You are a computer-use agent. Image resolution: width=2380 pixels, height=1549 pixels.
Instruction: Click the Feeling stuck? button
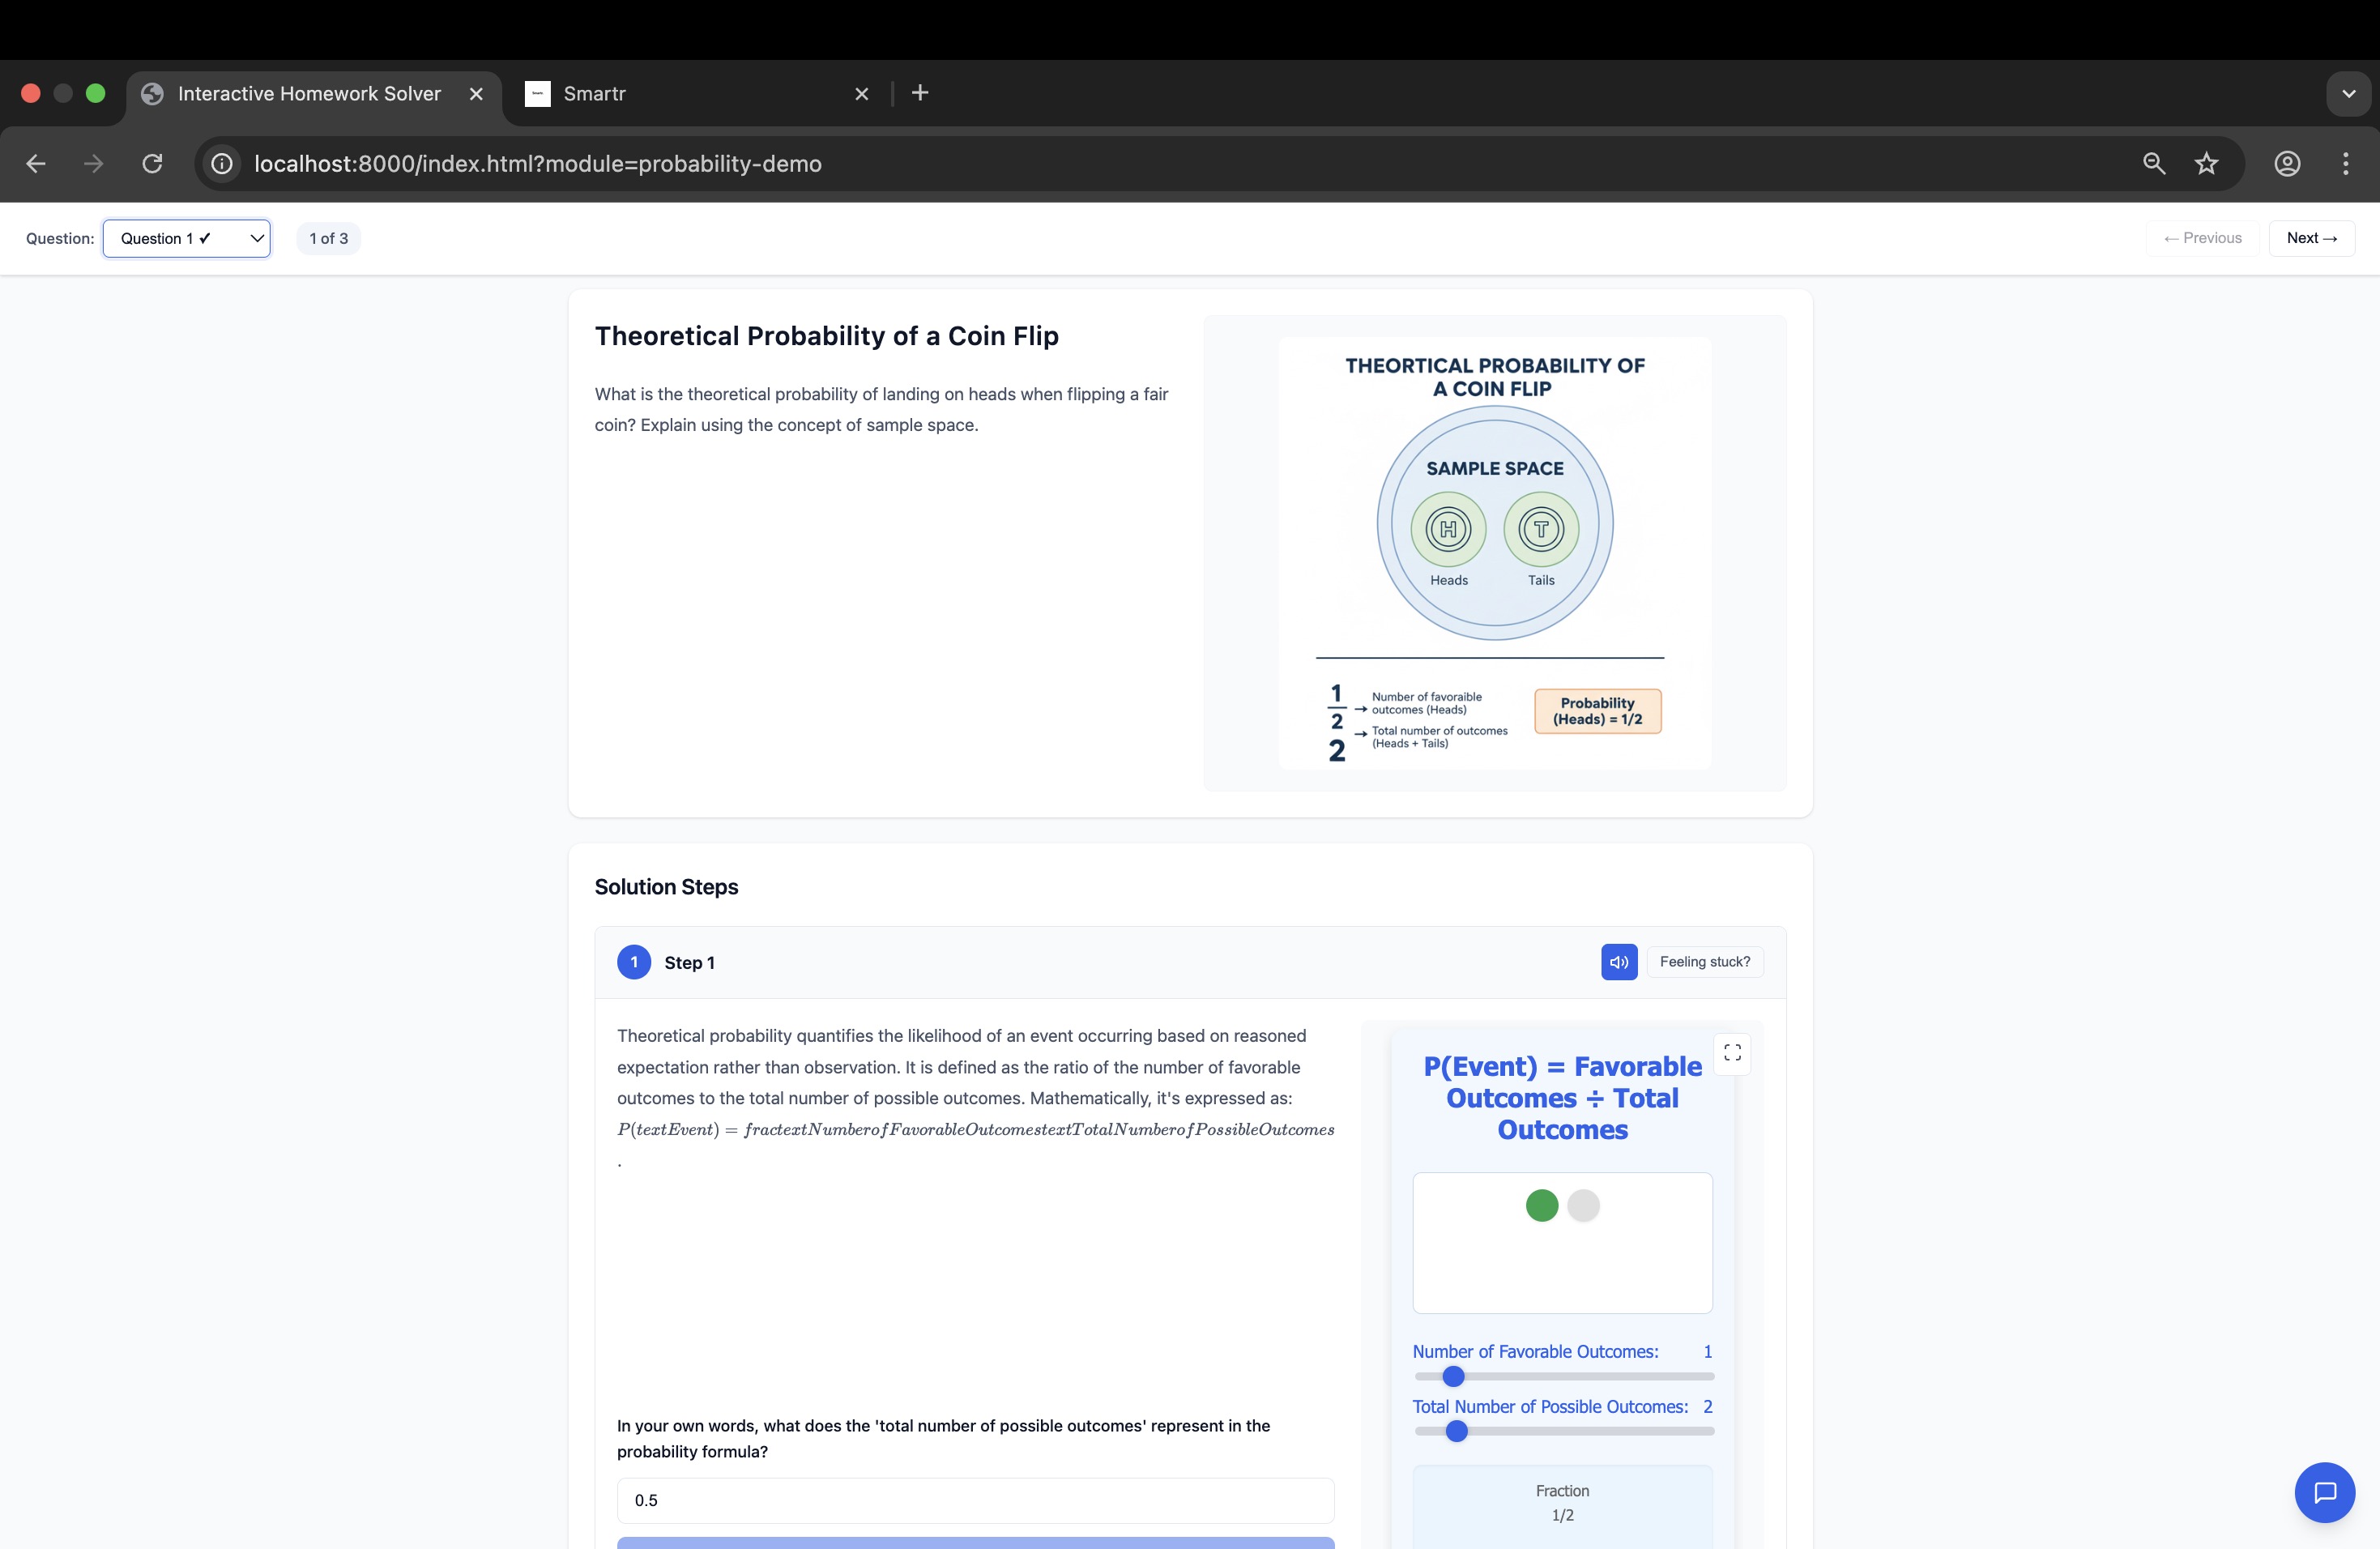tap(1704, 962)
